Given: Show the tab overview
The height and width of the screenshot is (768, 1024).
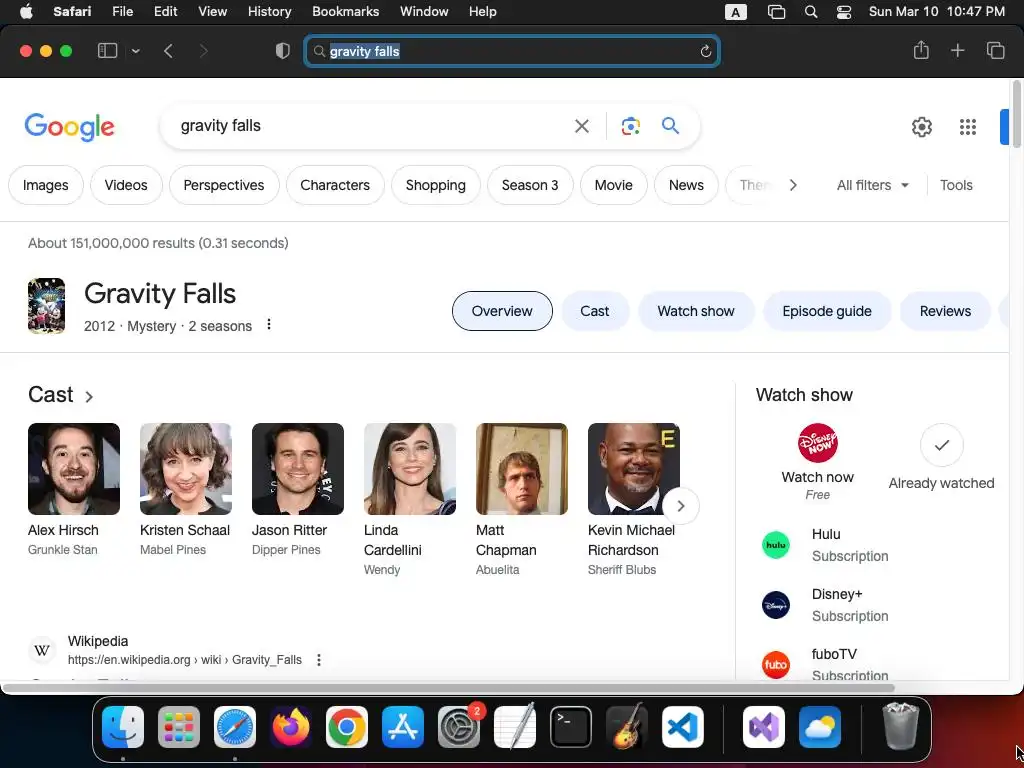Looking at the screenshot, I should pos(995,50).
